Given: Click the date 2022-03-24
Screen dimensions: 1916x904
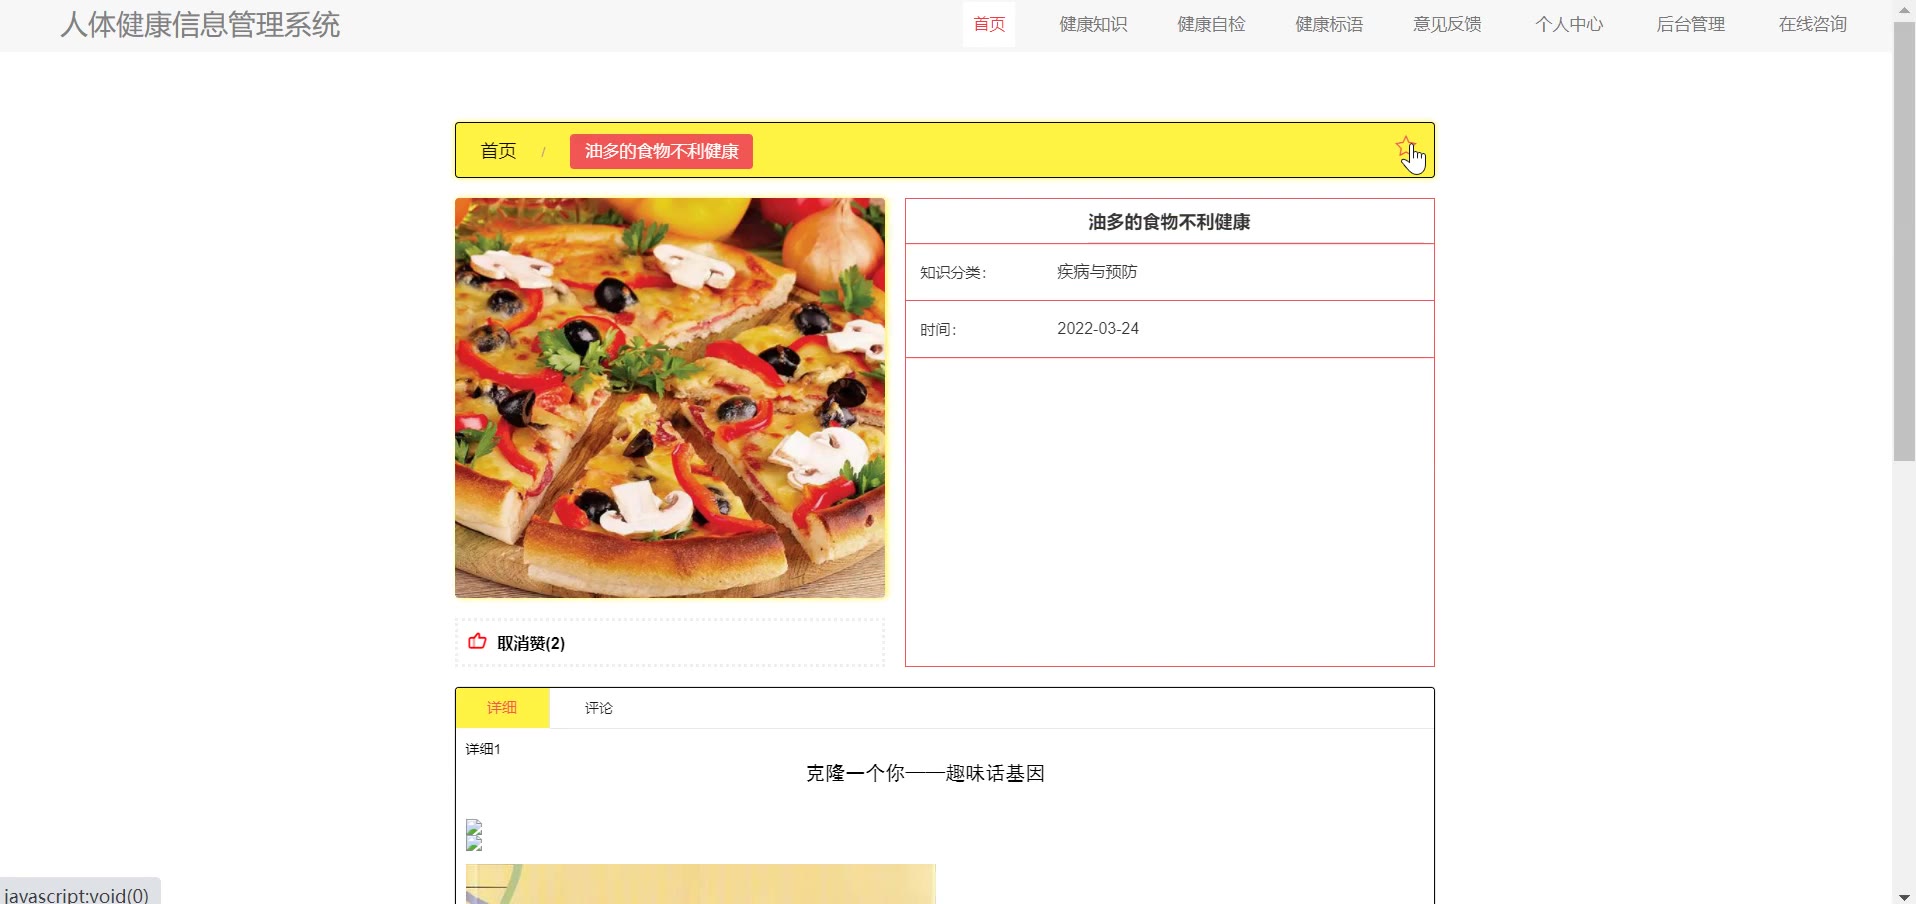Looking at the screenshot, I should click(1098, 329).
